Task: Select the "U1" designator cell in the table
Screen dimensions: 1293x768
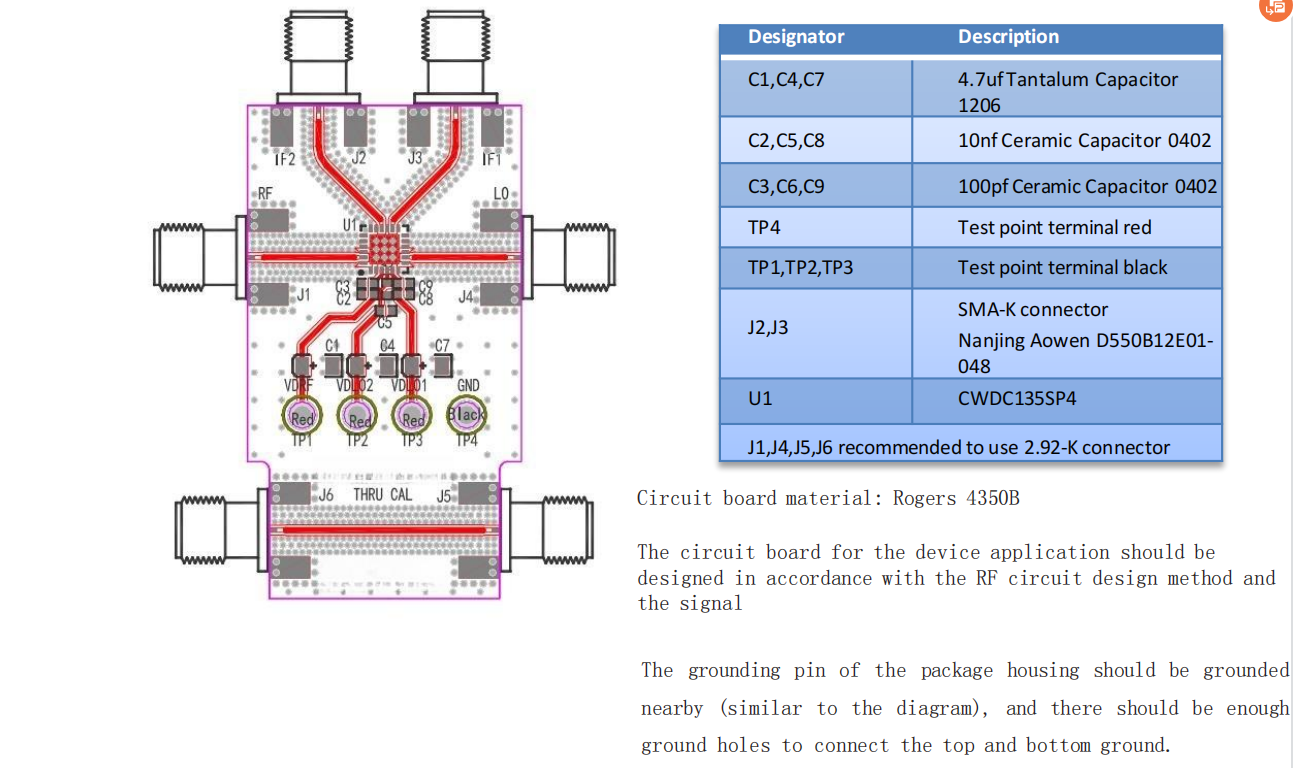Action: 816,400
